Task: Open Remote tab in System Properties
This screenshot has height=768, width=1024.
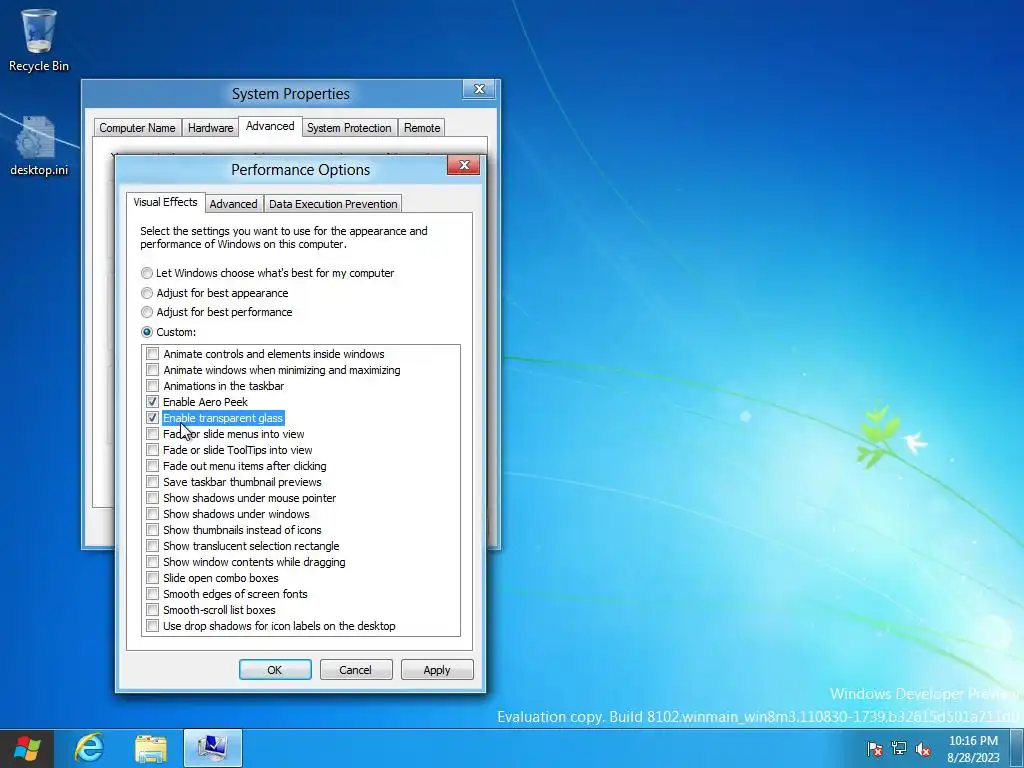Action: (422, 128)
